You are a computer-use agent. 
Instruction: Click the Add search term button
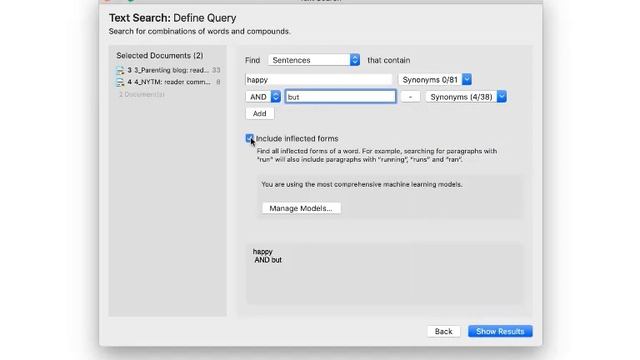point(260,113)
